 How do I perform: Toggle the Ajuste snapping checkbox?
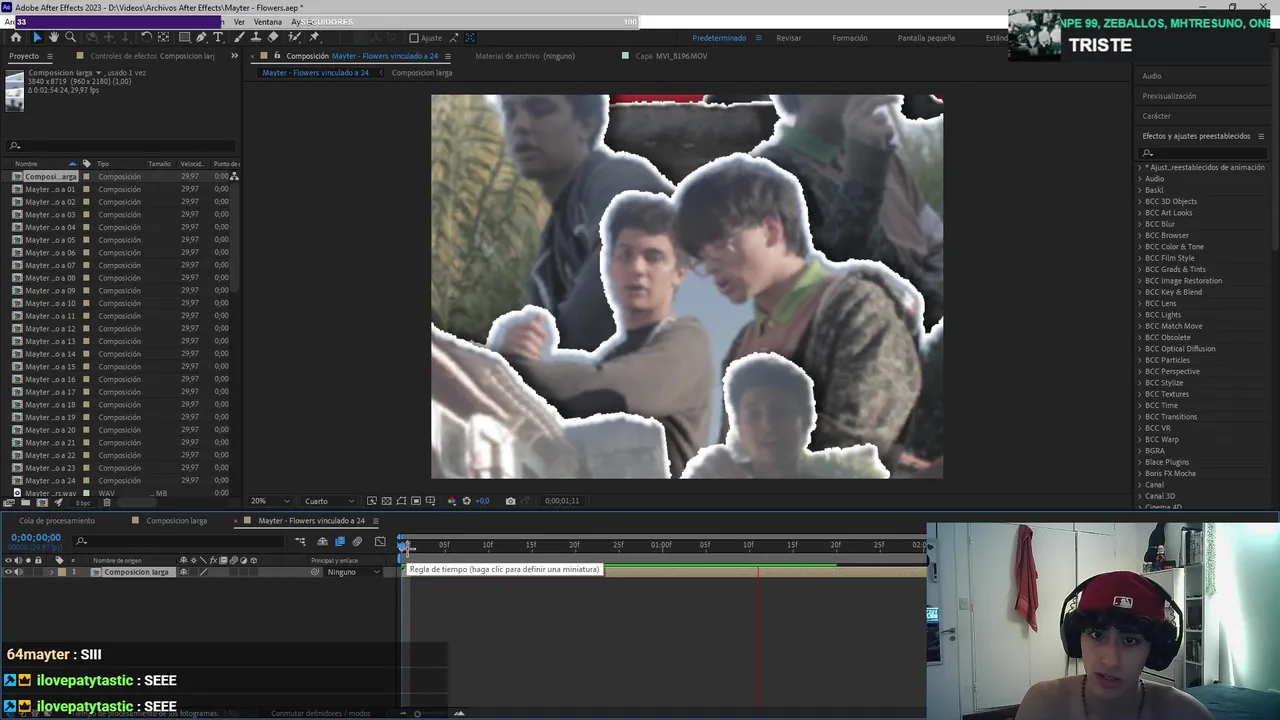[414, 38]
